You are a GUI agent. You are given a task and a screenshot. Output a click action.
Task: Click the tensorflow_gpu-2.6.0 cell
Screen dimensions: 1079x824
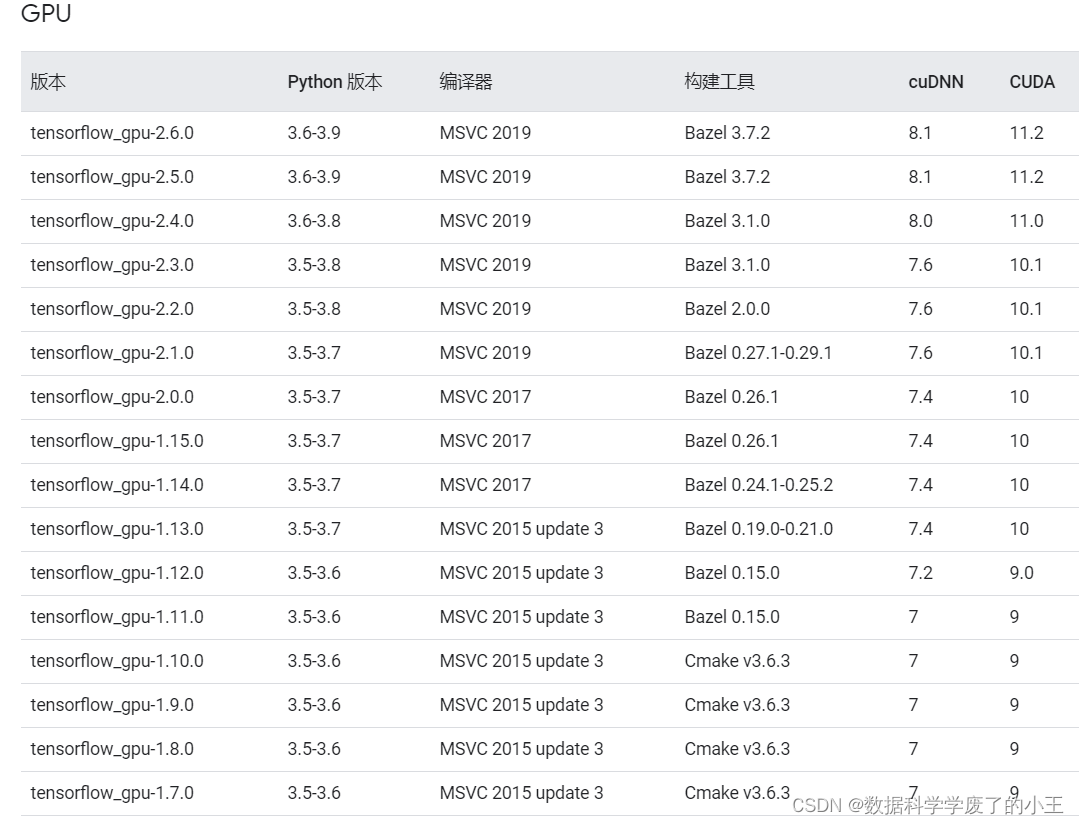(x=112, y=133)
